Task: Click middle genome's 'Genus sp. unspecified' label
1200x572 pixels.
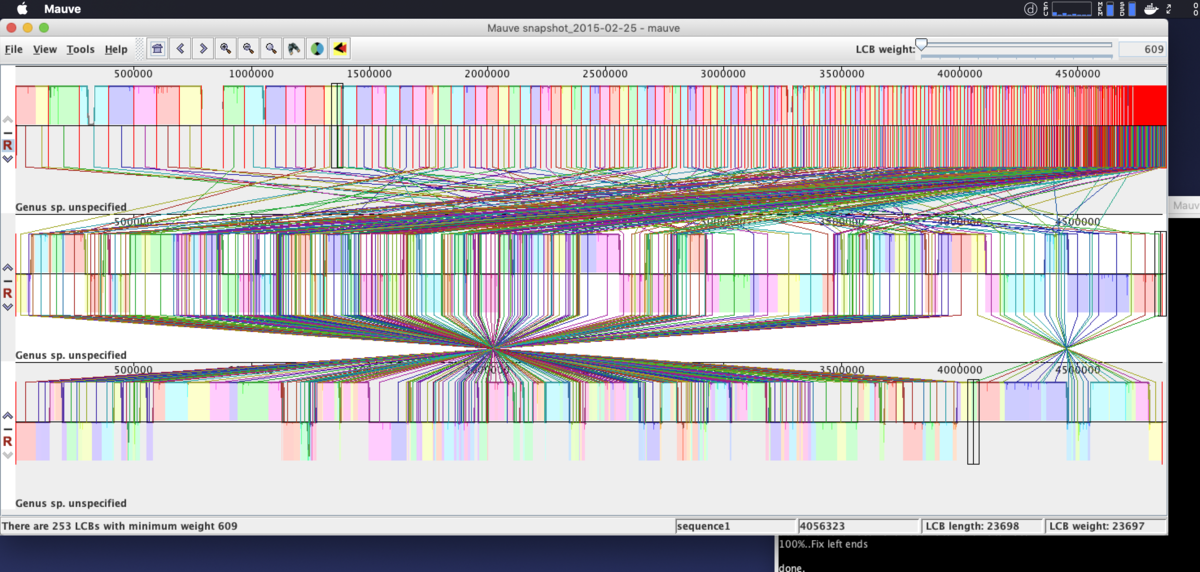Action: click(x=71, y=355)
